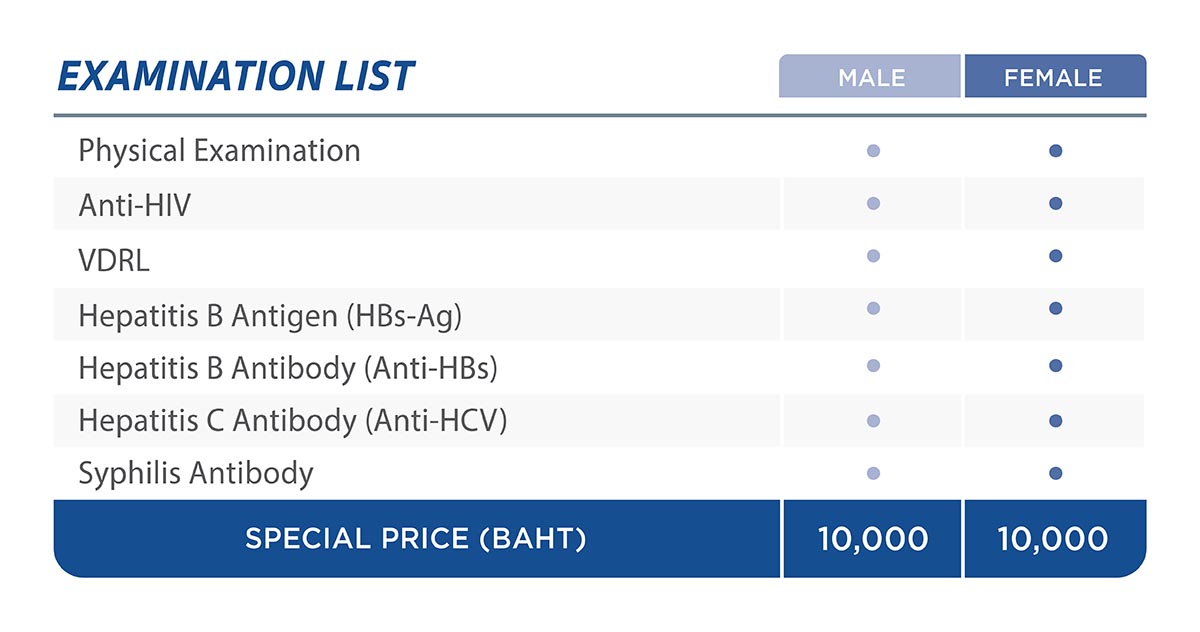
Task: Click the female dot for Hepatitis C Antibody
Action: (x=1055, y=420)
